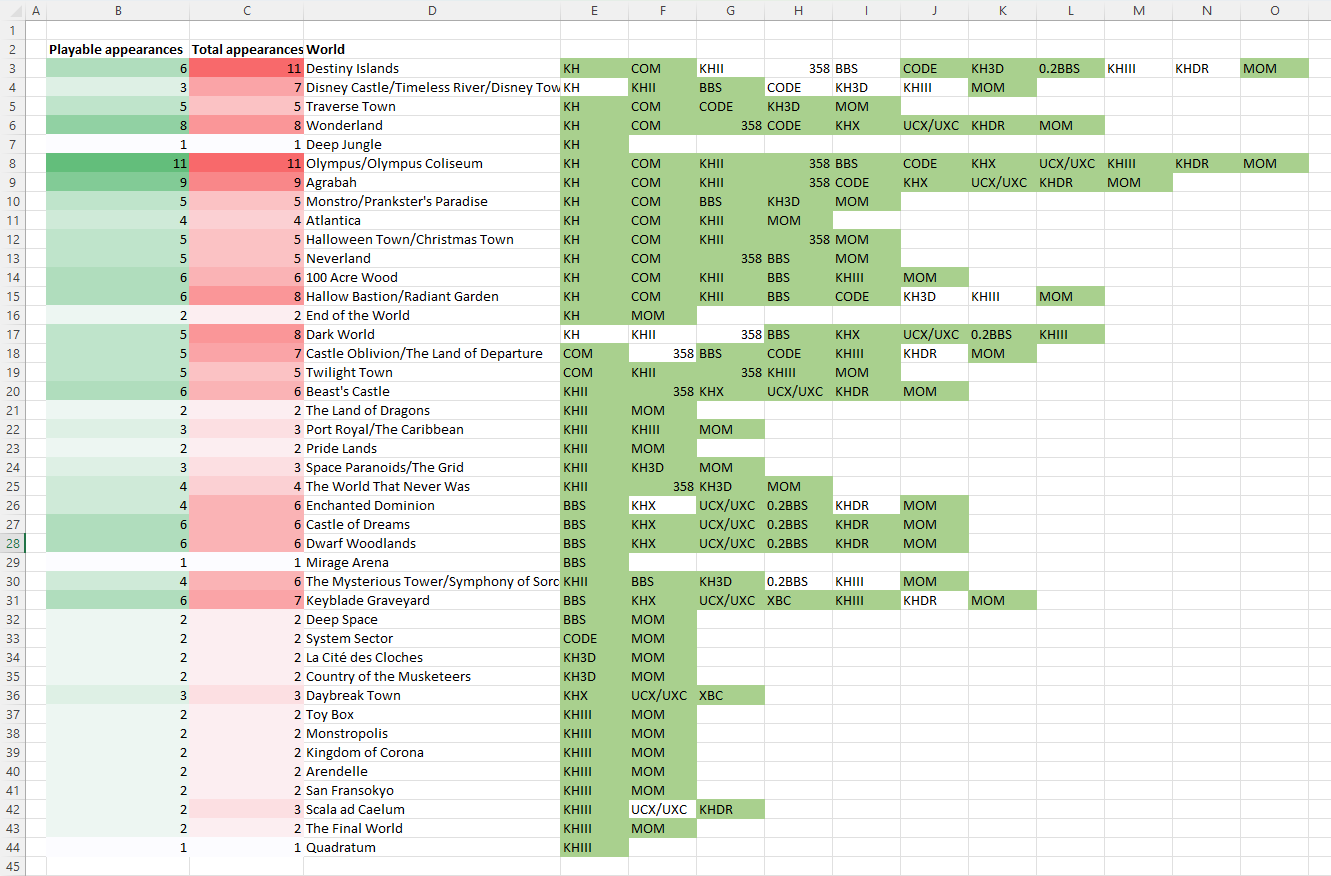
Task: Select the 'Kingdom of Corona' cell
Action: click(x=432, y=752)
